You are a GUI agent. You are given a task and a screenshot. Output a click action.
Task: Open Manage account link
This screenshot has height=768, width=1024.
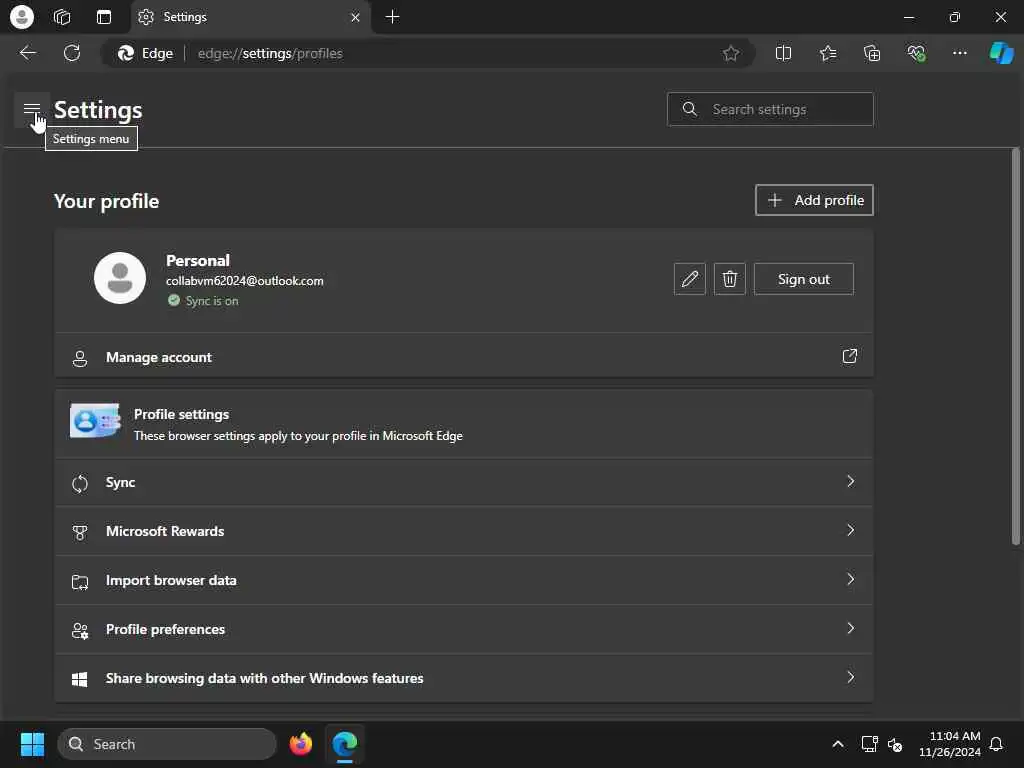pyautogui.click(x=464, y=357)
